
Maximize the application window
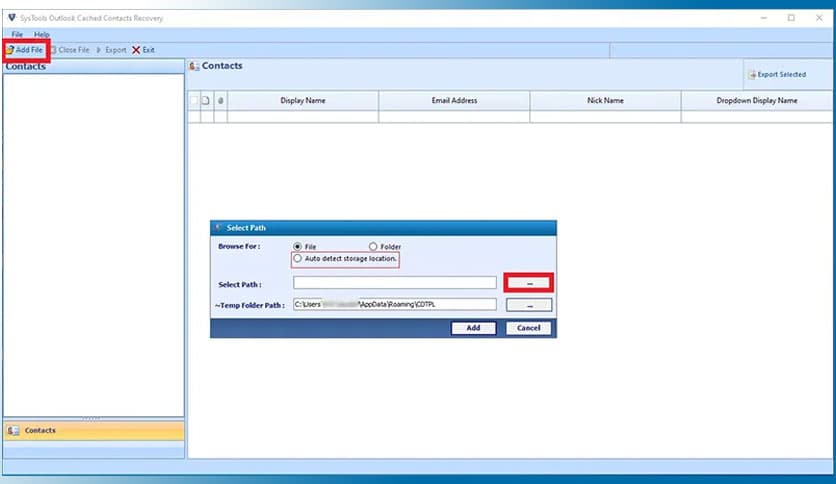click(x=791, y=18)
